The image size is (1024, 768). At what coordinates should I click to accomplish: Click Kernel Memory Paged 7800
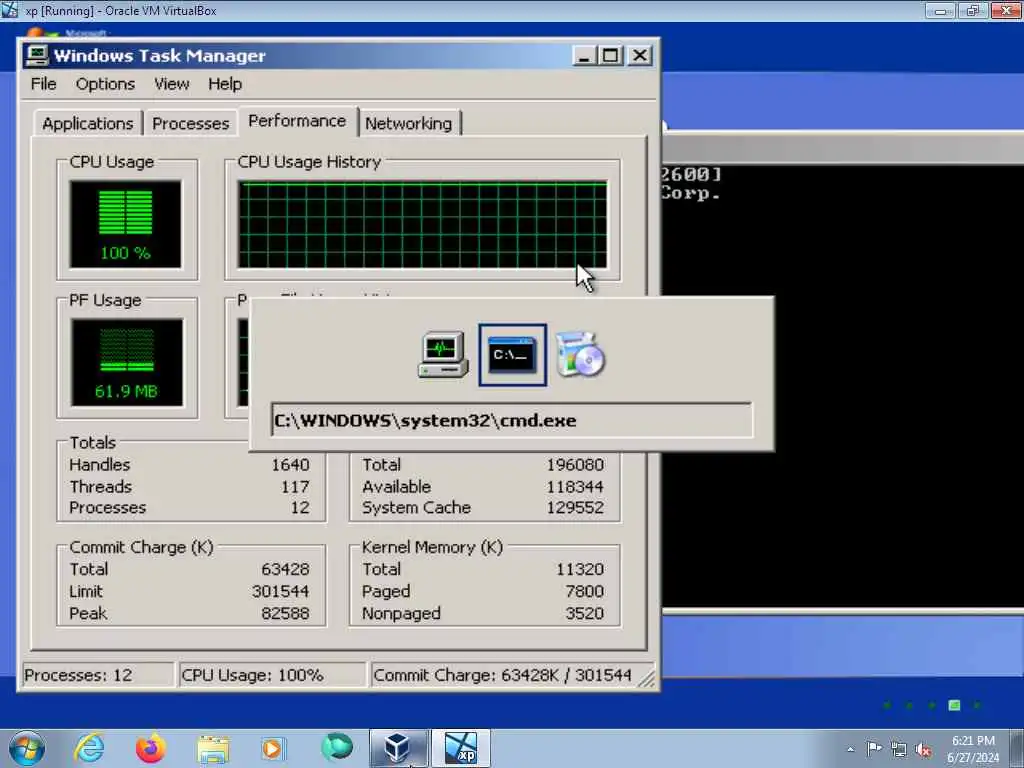point(584,591)
